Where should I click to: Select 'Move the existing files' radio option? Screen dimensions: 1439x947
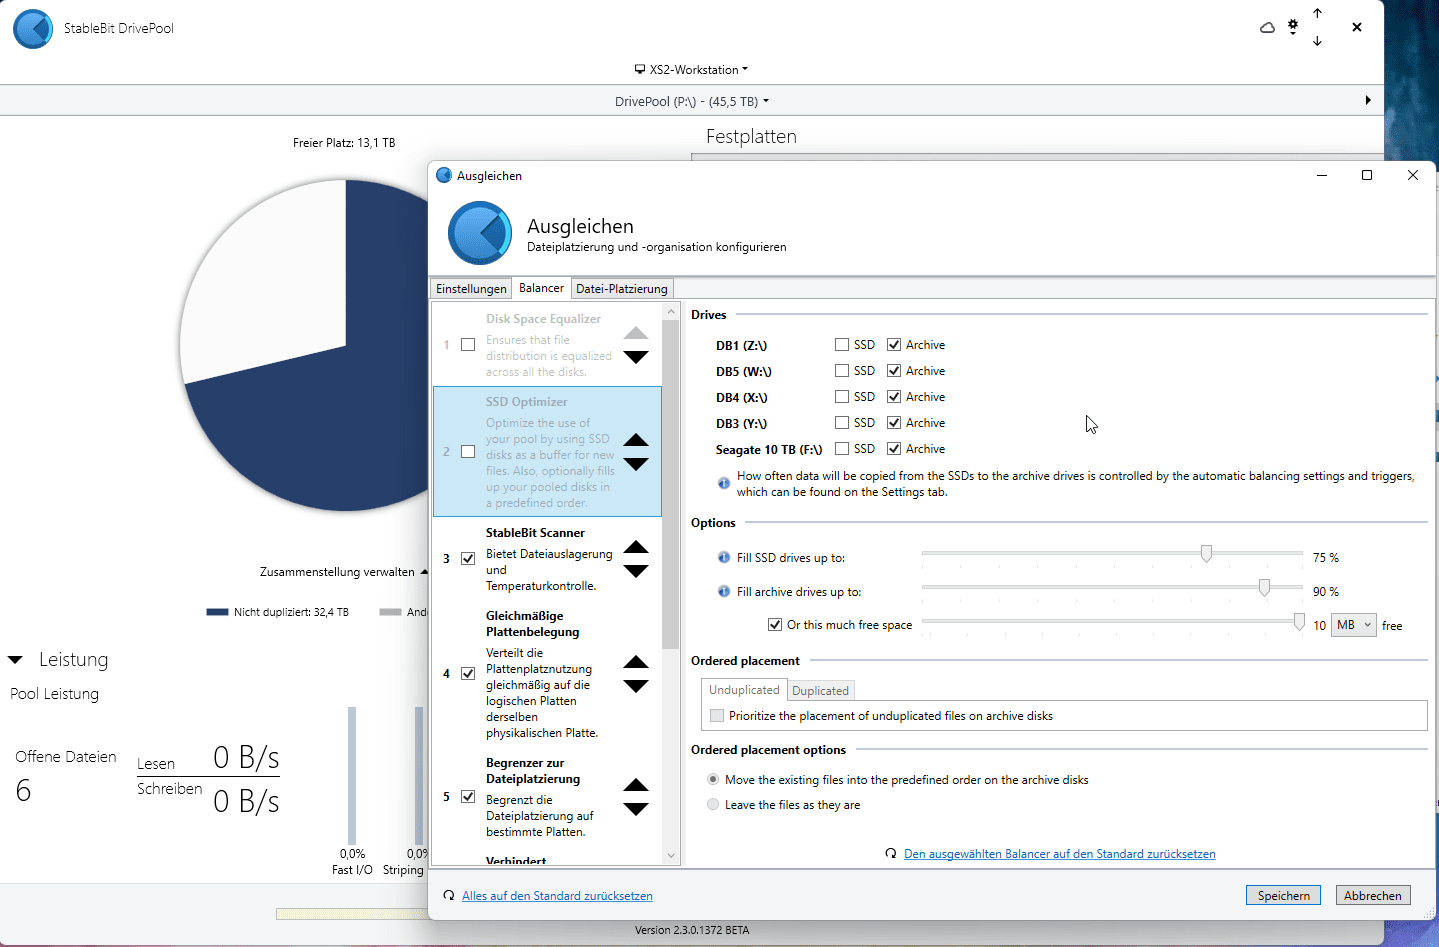(x=713, y=779)
